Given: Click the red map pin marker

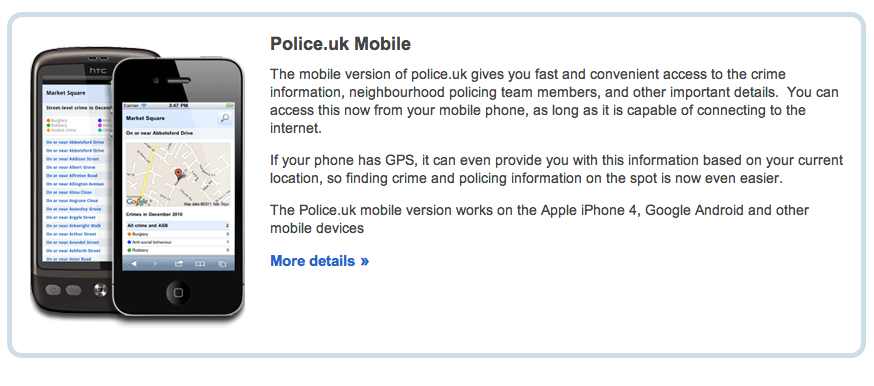Looking at the screenshot, I should click(x=178, y=175).
